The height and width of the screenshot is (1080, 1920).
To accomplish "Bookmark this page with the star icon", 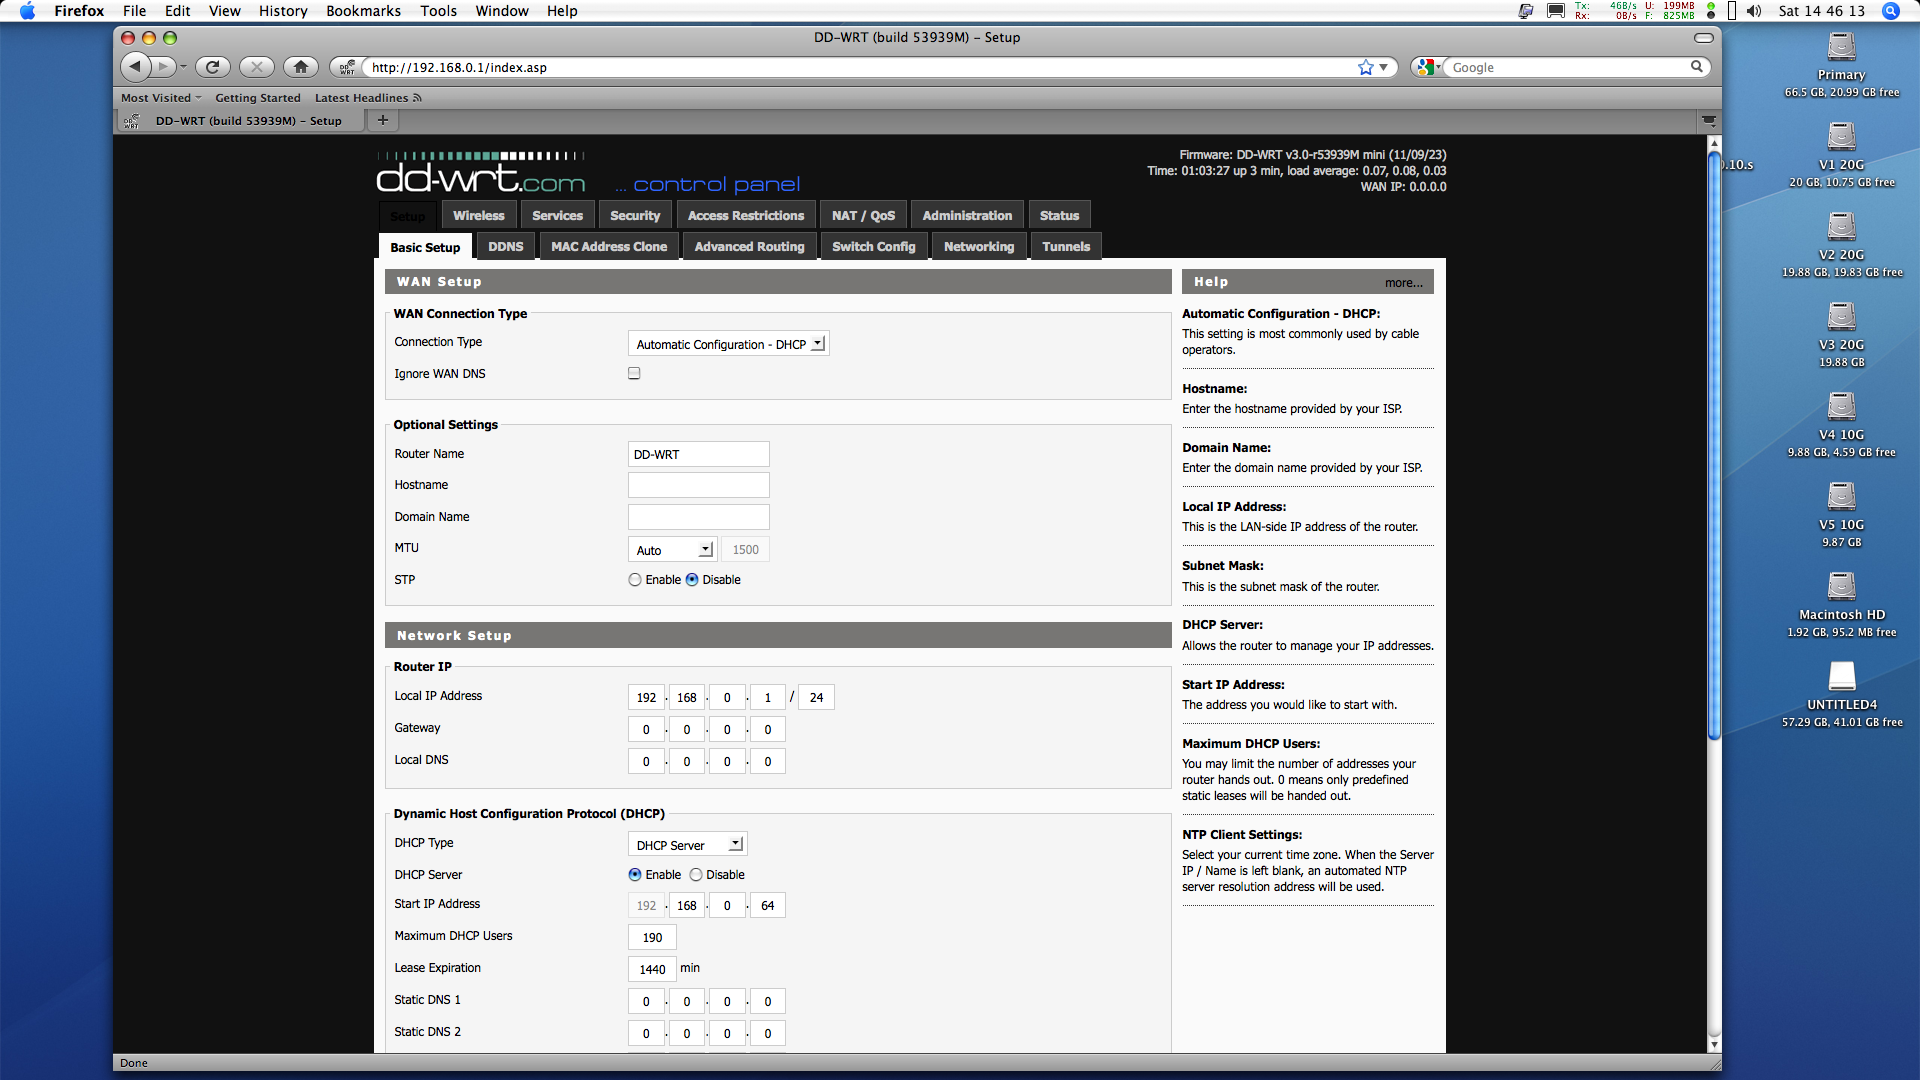I will pos(1366,67).
